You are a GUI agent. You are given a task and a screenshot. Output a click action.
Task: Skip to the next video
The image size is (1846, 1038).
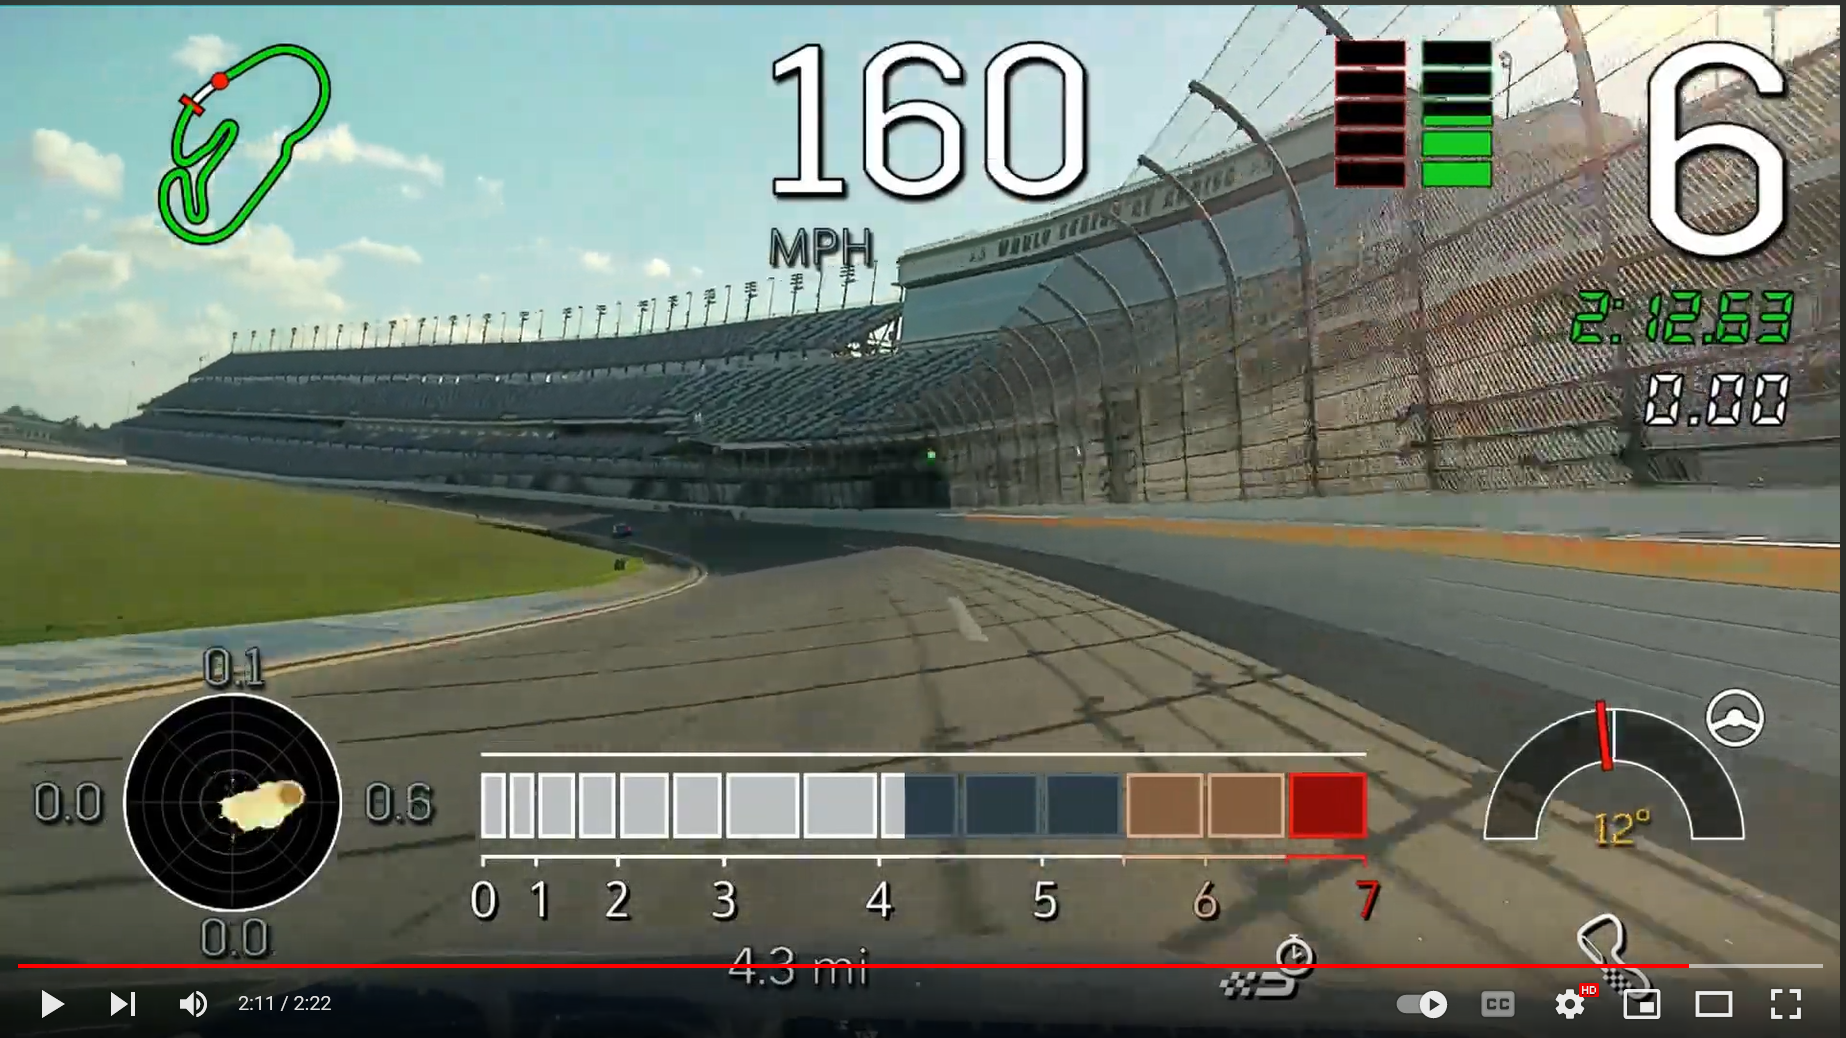pos(122,1003)
